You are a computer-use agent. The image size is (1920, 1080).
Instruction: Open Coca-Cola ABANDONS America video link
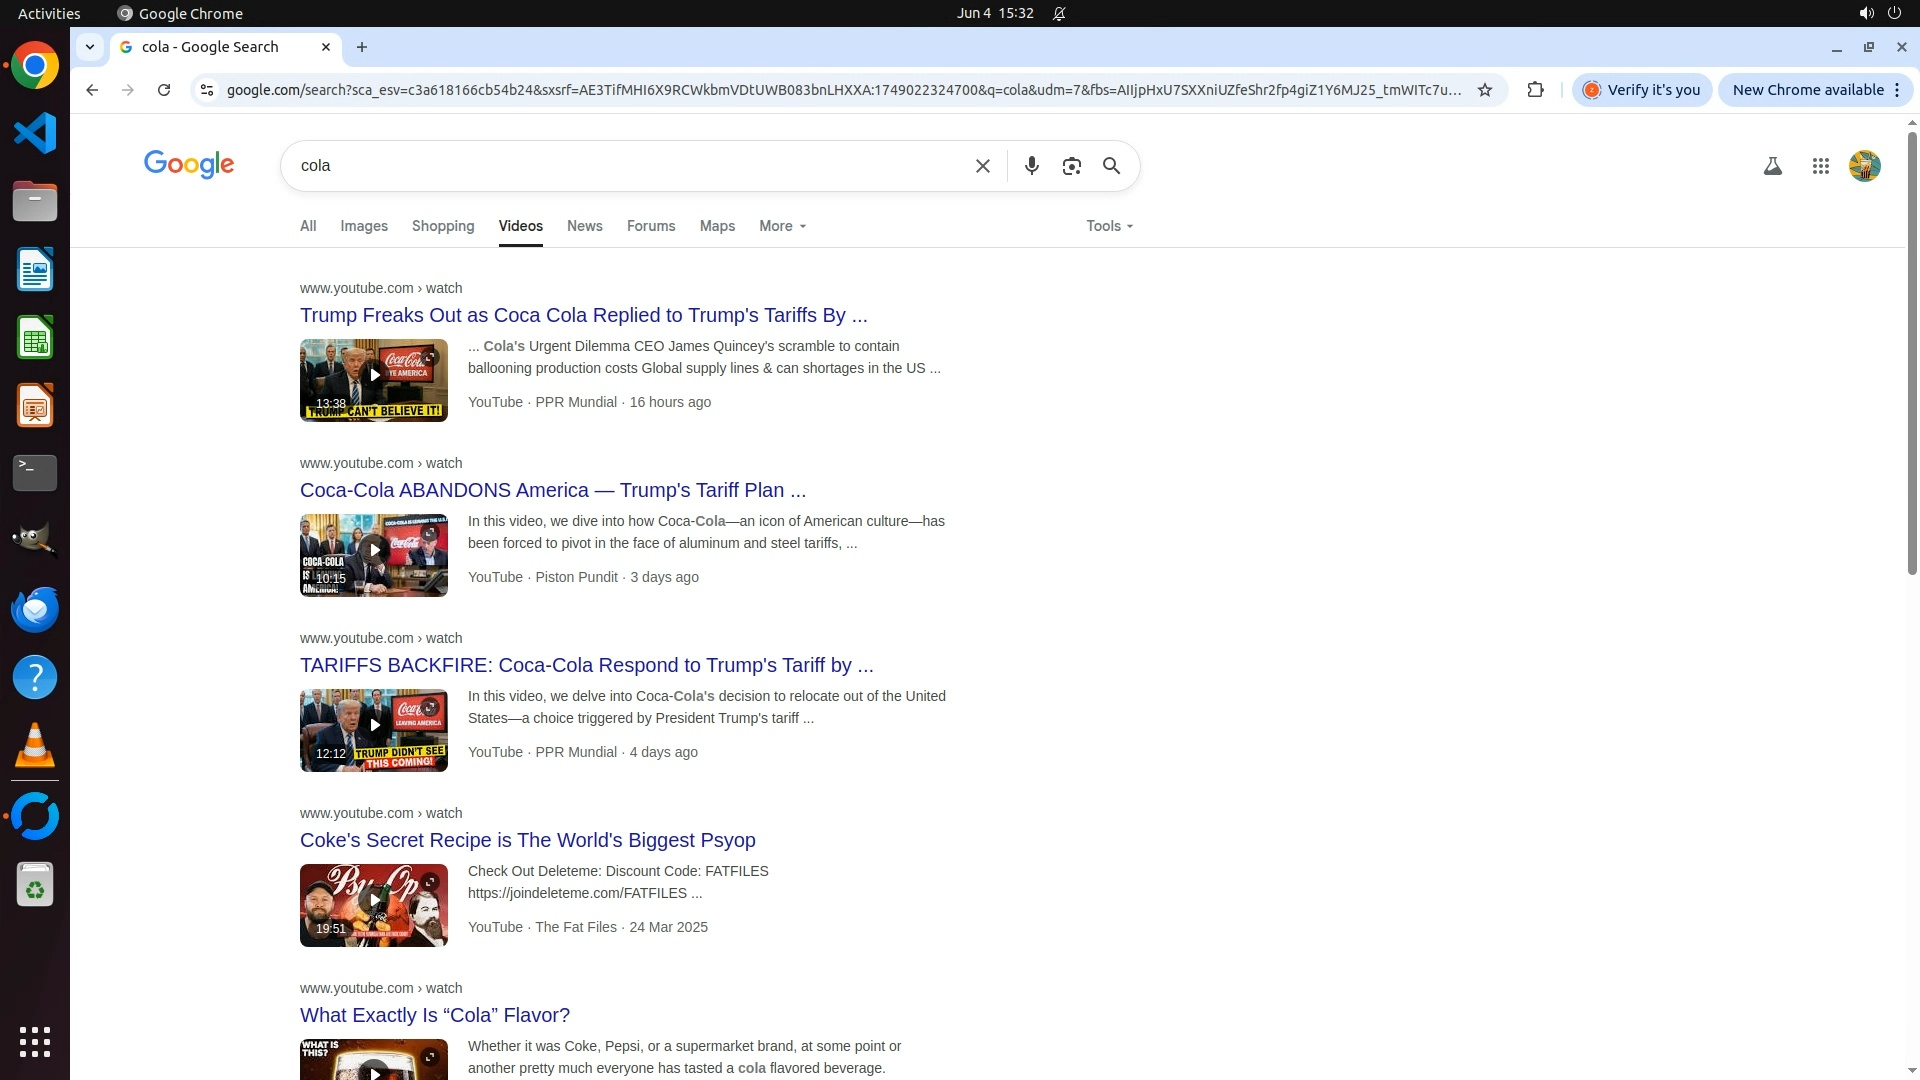tap(552, 490)
